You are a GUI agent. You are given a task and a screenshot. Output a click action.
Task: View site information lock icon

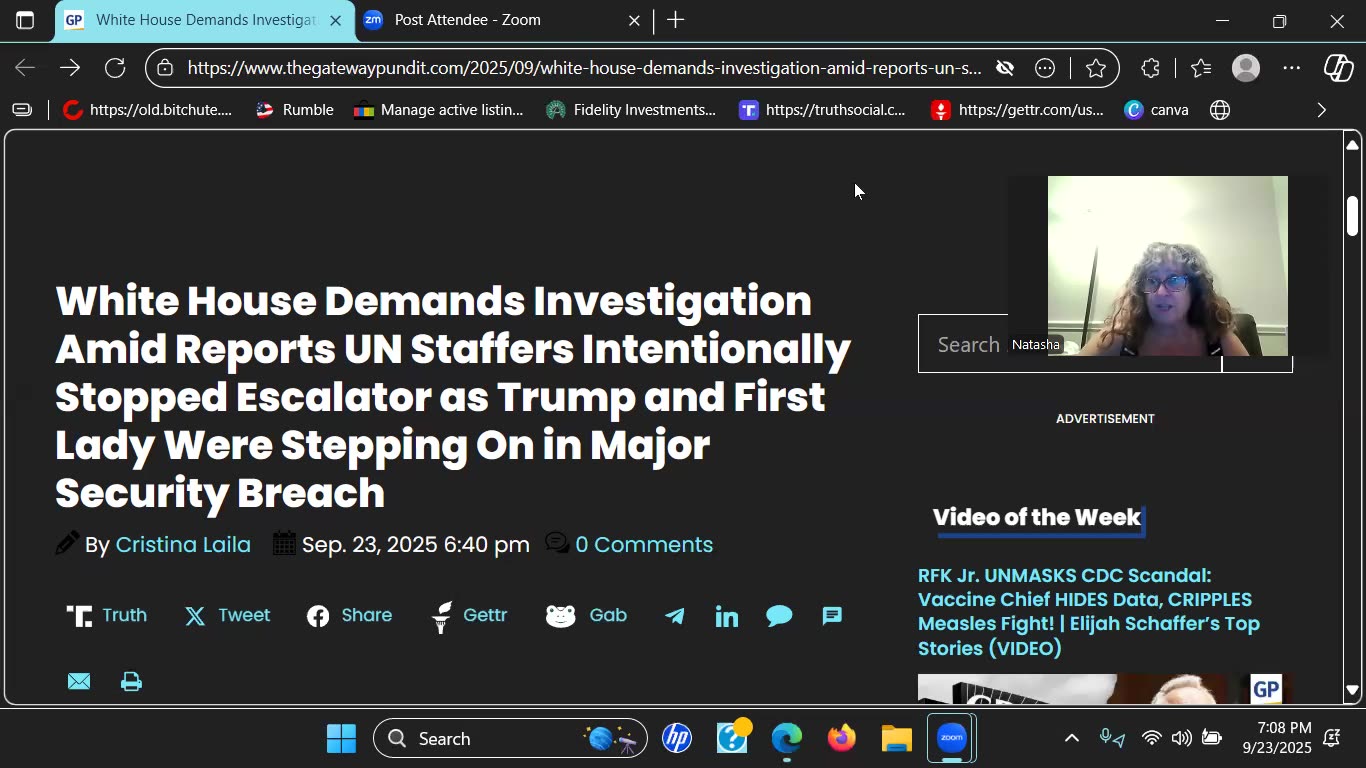(x=166, y=68)
